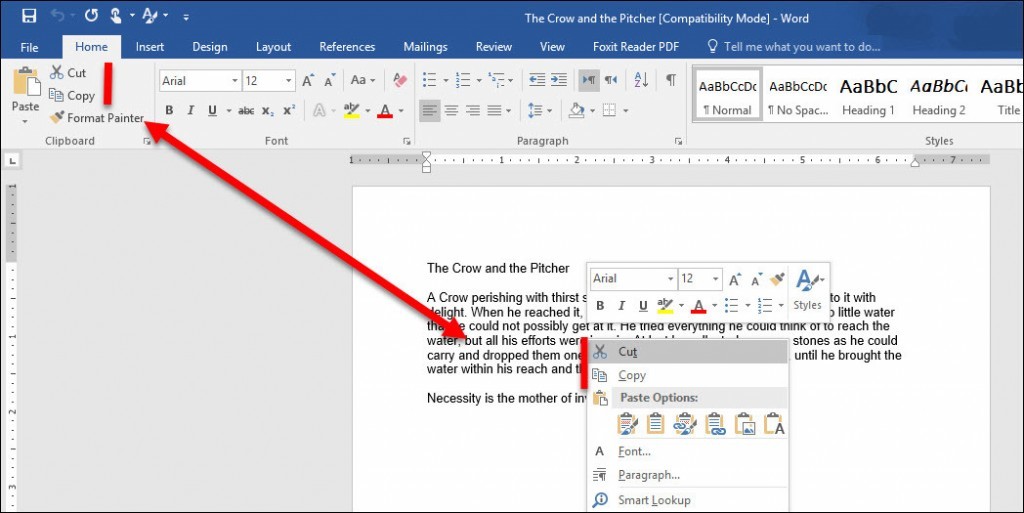Click the Redo/Repeat icon in quick access toolbar
Image resolution: width=1024 pixels, height=513 pixels.
(91, 15)
